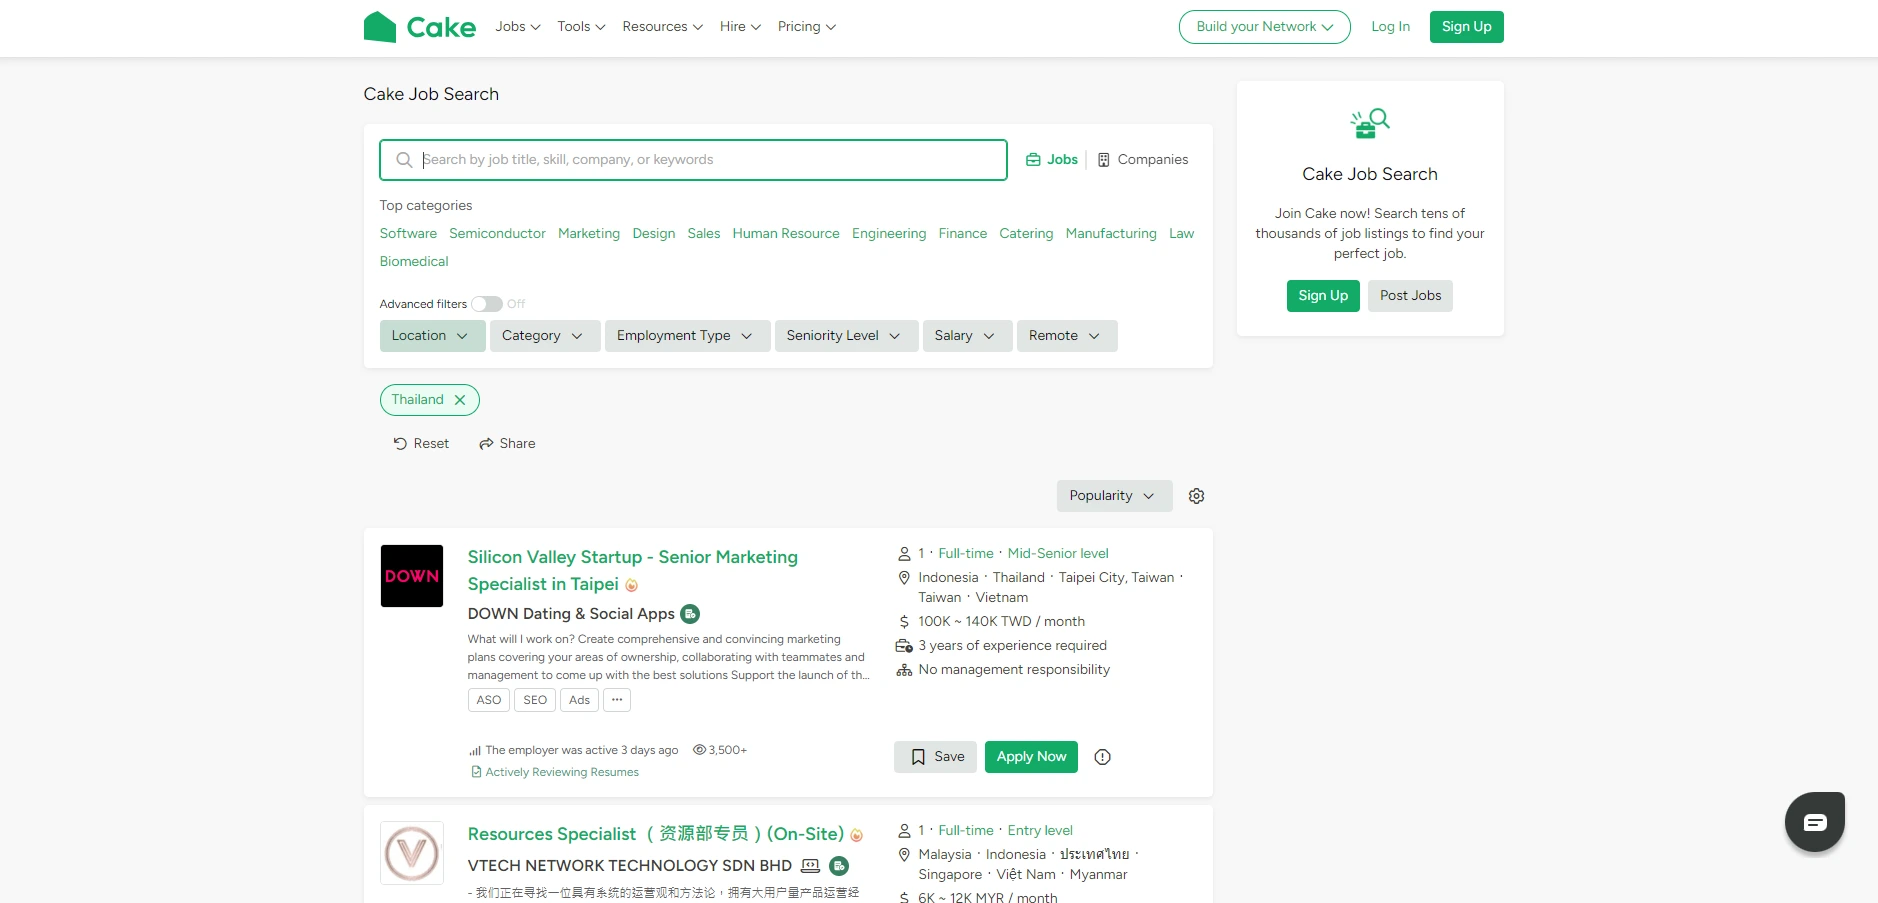Open the Hire navigation menu
1878x903 pixels.
tap(740, 27)
